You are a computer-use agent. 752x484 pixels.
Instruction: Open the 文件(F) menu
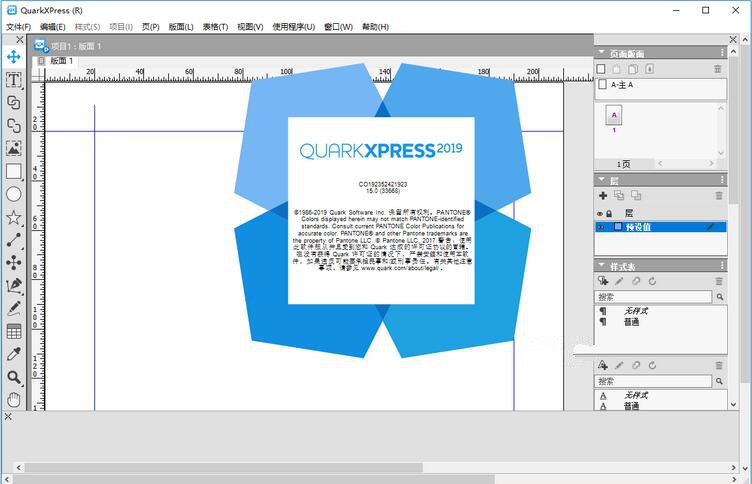(x=18, y=27)
